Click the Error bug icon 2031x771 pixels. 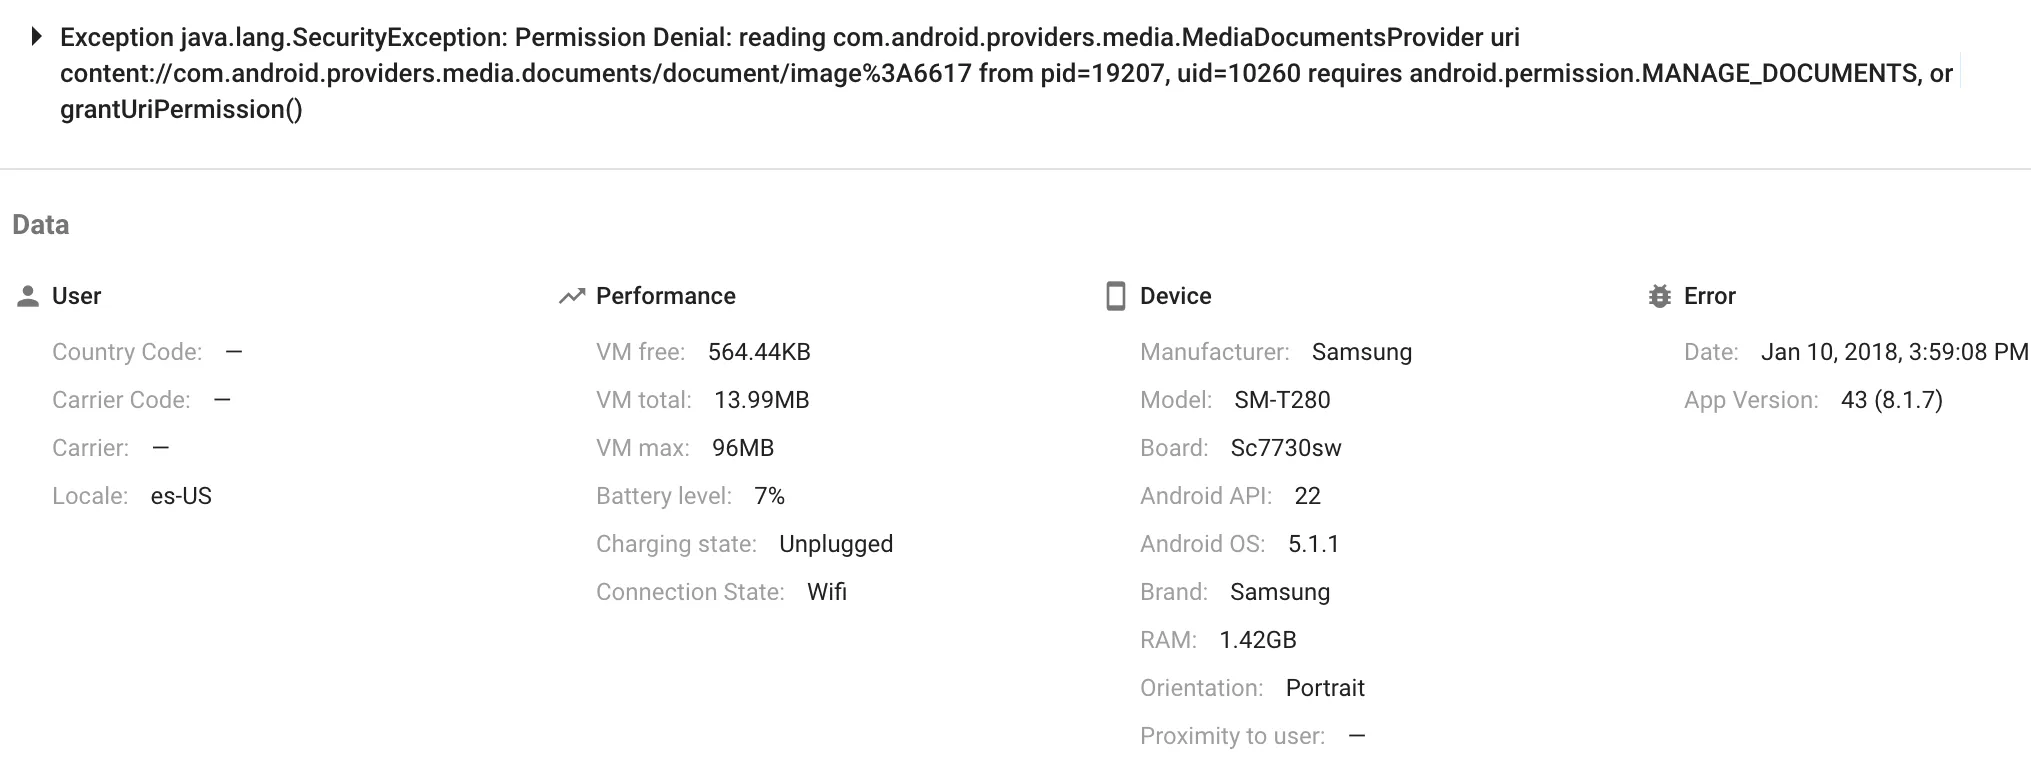pyautogui.click(x=1659, y=296)
